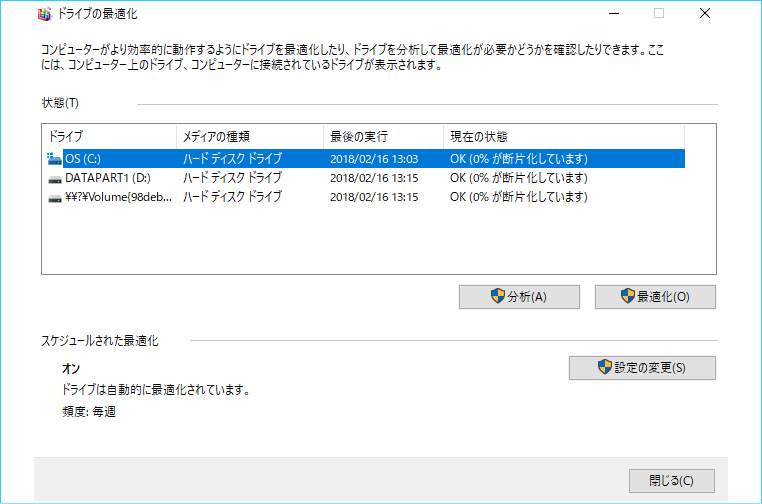Select the DATAPART1 (D:) drive name
The height and width of the screenshot is (504, 762).
point(113,178)
